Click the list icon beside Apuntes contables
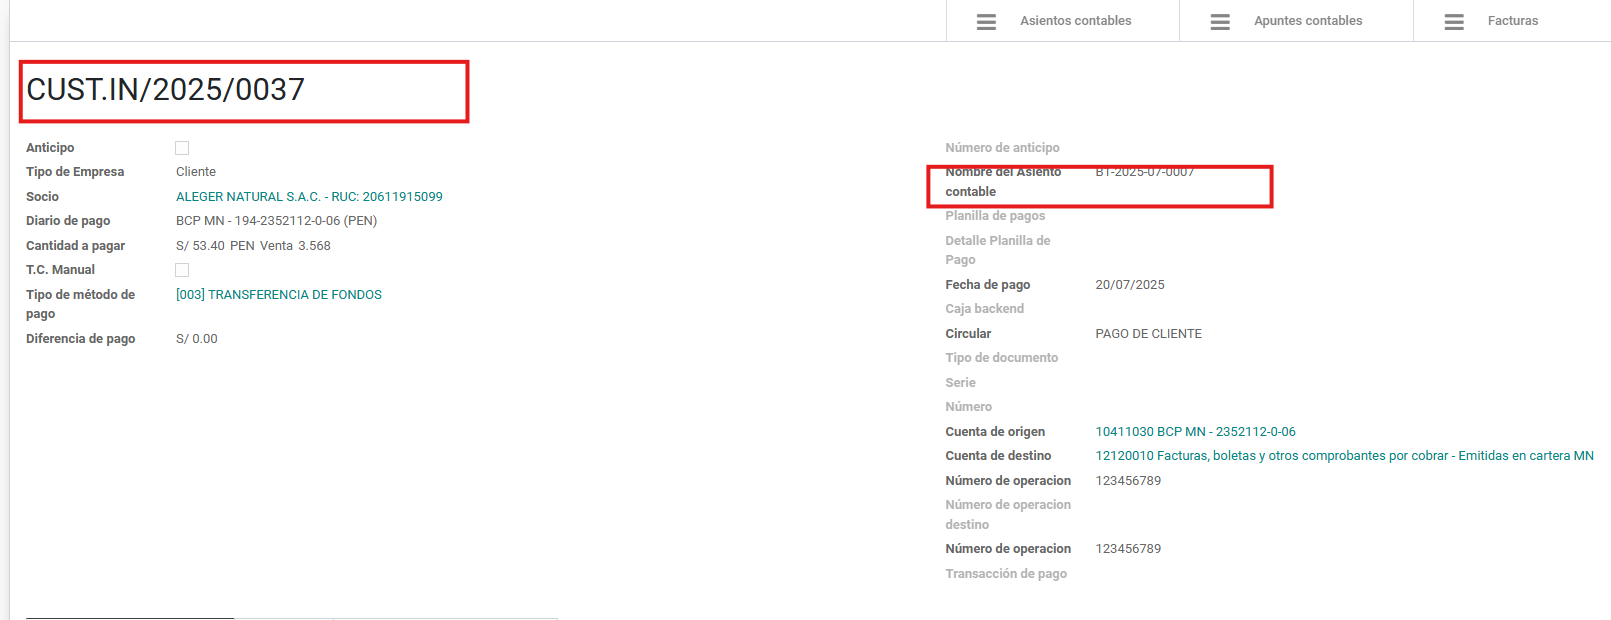This screenshot has height=620, width=1611. click(x=1220, y=21)
